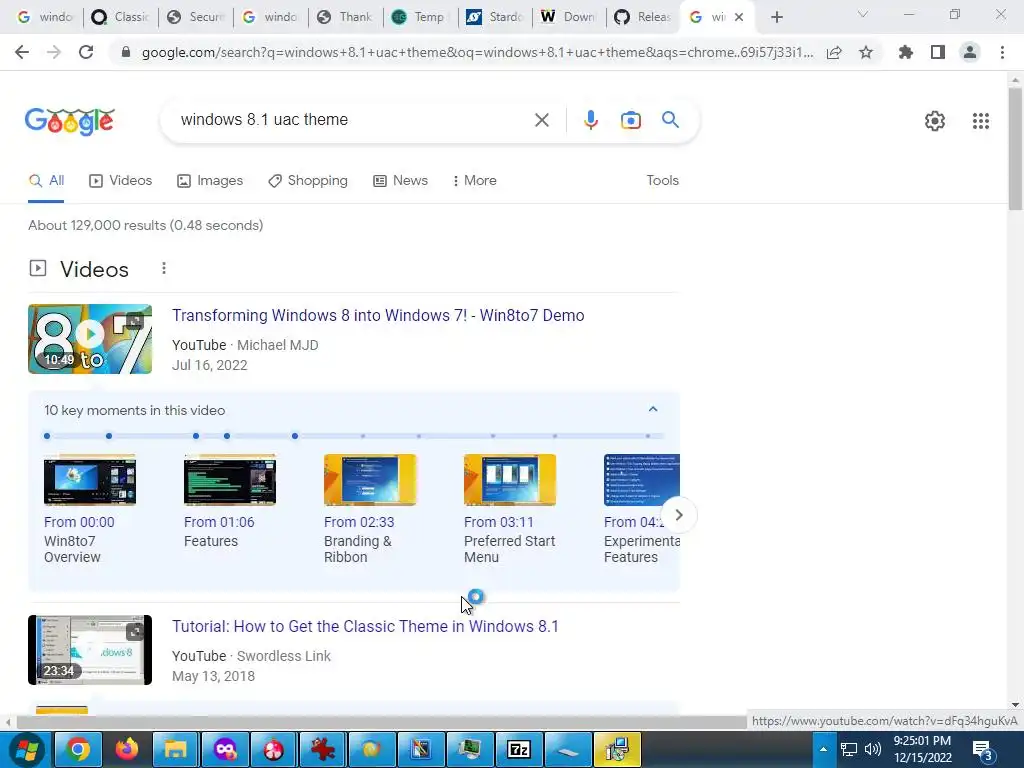Image resolution: width=1024 pixels, height=768 pixels.
Task: Click the first key-moment timeline dot
Action: (47, 436)
